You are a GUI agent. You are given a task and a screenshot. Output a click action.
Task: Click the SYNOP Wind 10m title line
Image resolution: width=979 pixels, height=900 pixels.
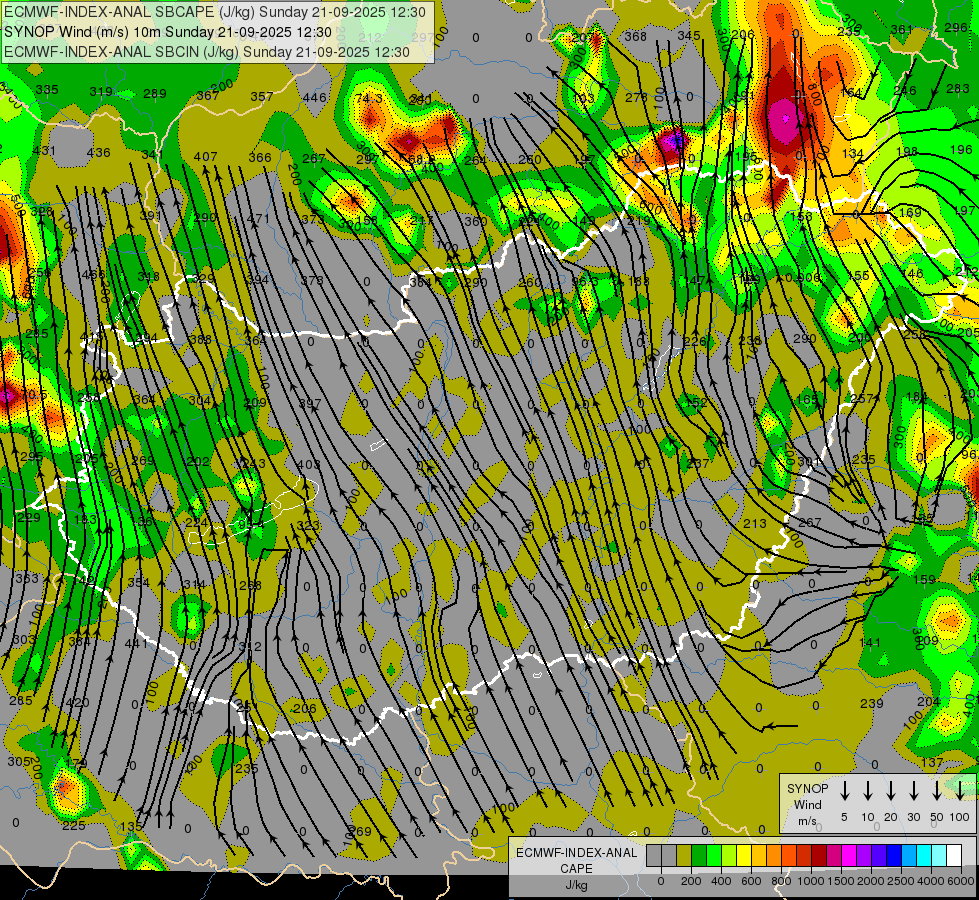pos(167,32)
